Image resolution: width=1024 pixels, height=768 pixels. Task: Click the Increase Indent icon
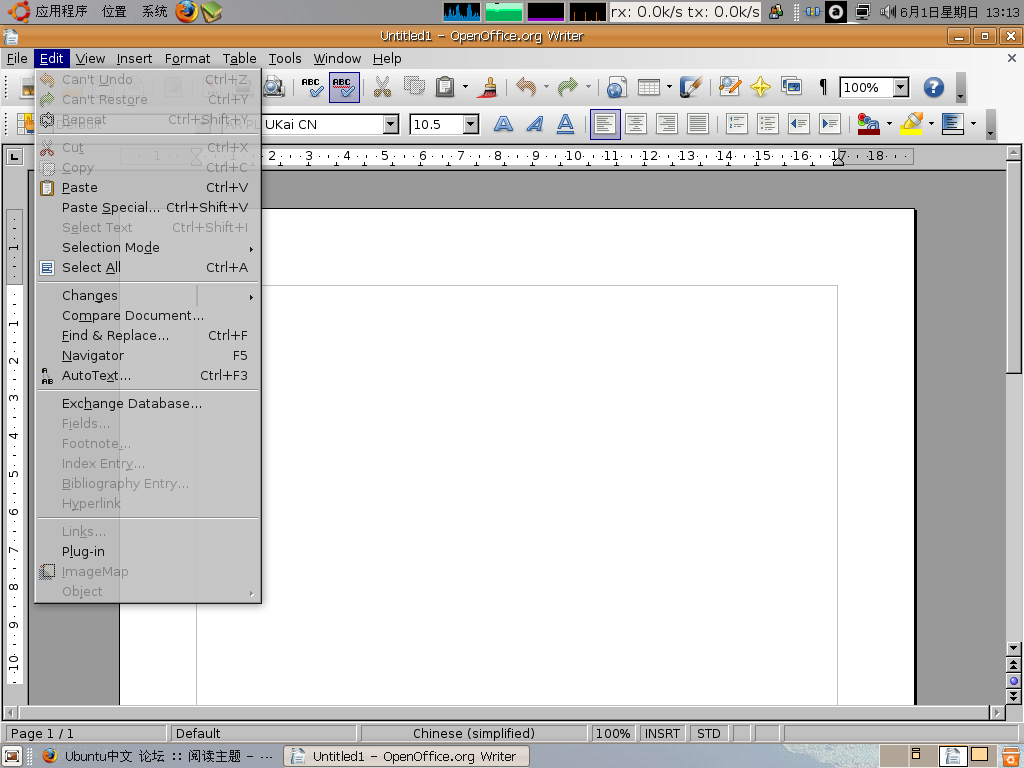(830, 123)
